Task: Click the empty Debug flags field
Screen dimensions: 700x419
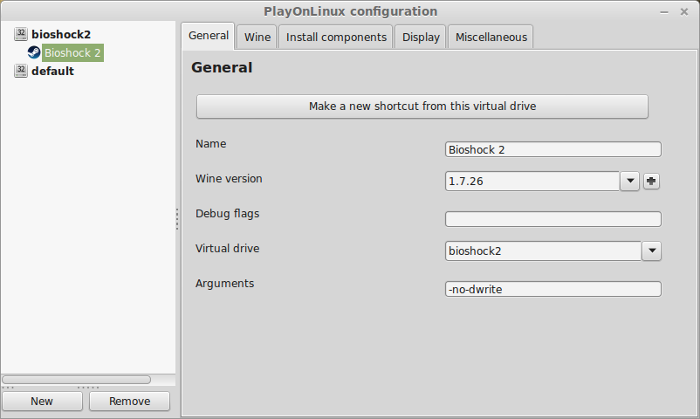Action: click(553, 219)
